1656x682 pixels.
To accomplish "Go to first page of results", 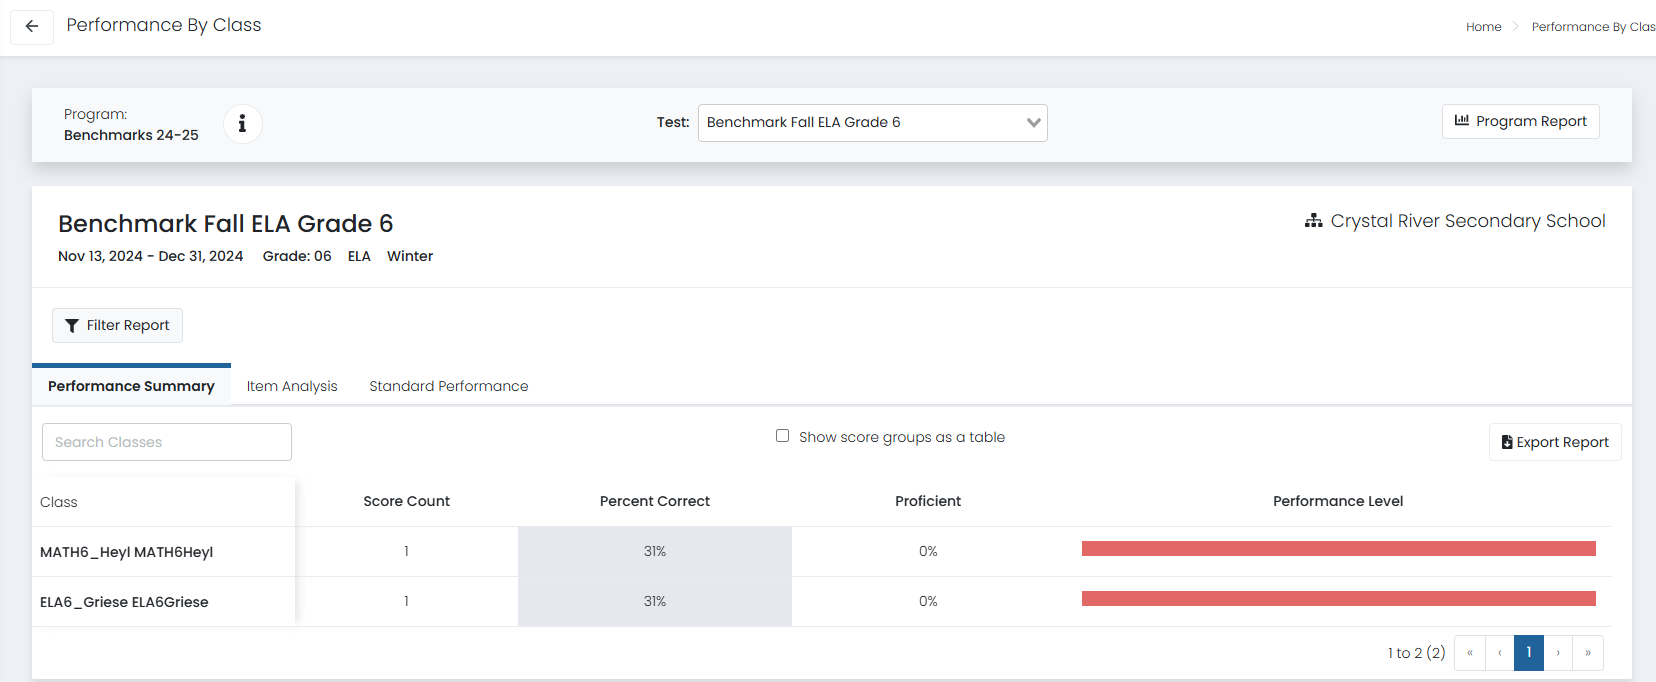I will [x=1469, y=653].
